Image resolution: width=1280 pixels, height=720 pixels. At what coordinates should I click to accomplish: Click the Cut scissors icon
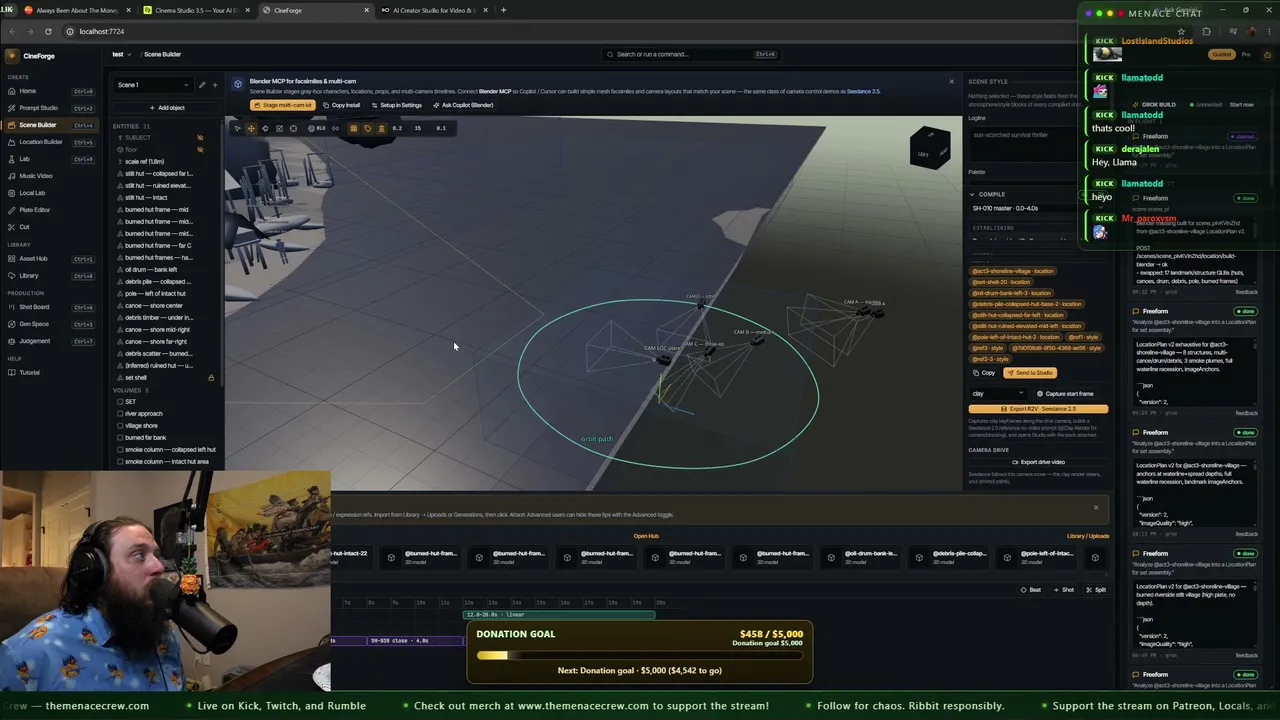coord(12,227)
